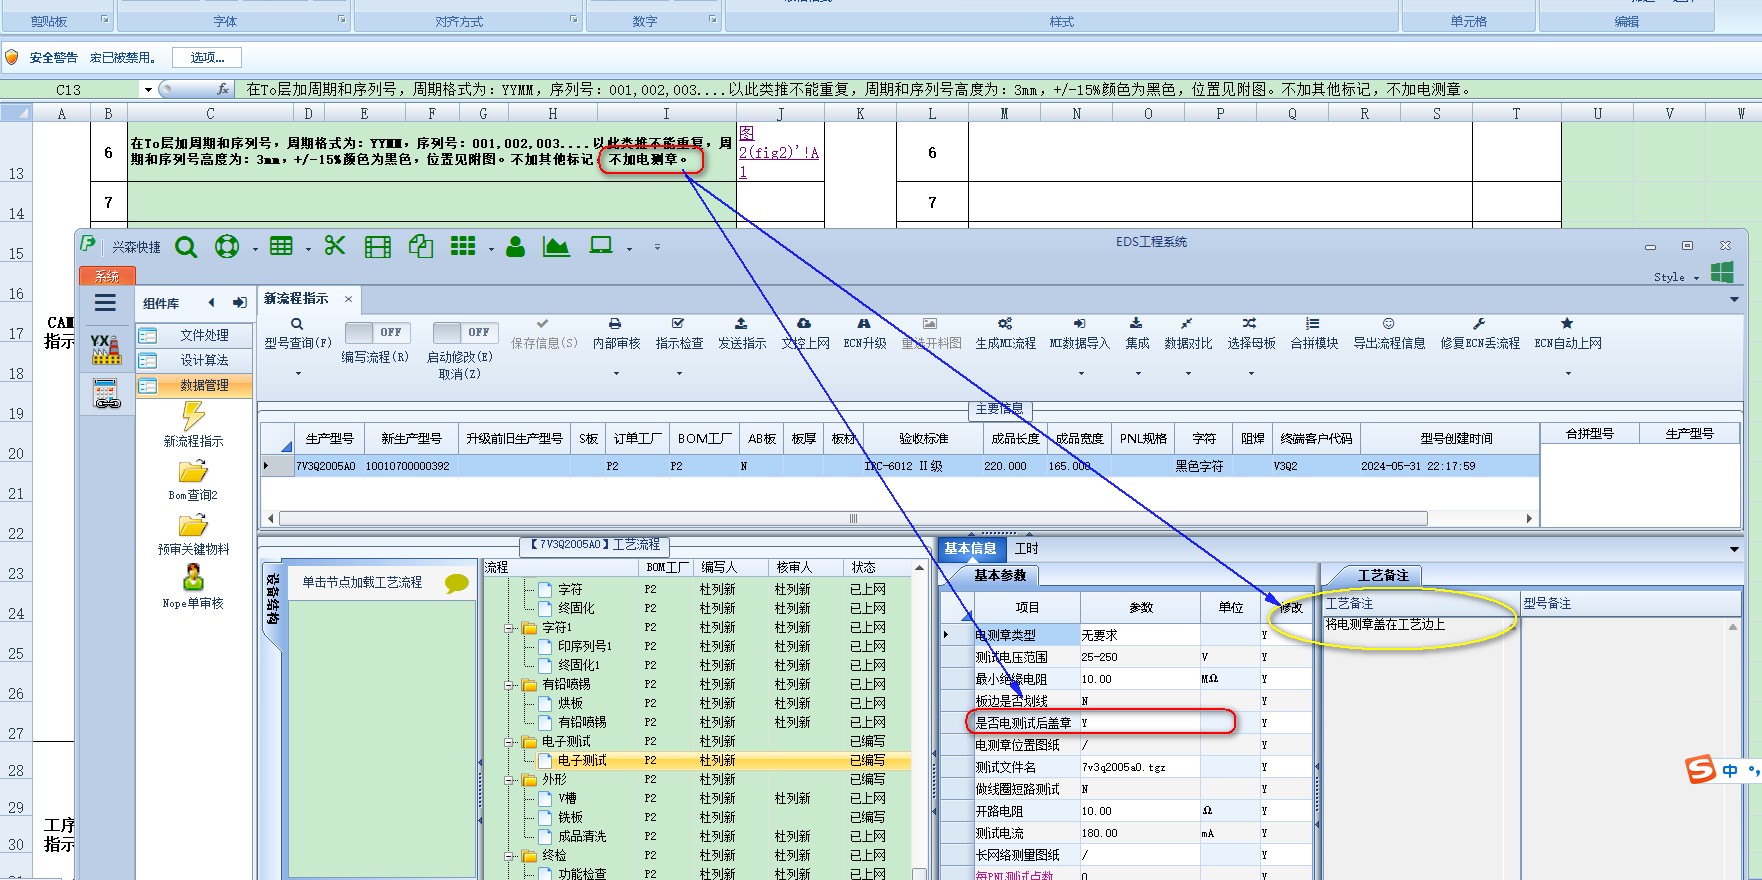This screenshot has width=1762, height=880.
Task: Click the area chart icon in quick toolbar
Action: 556,246
